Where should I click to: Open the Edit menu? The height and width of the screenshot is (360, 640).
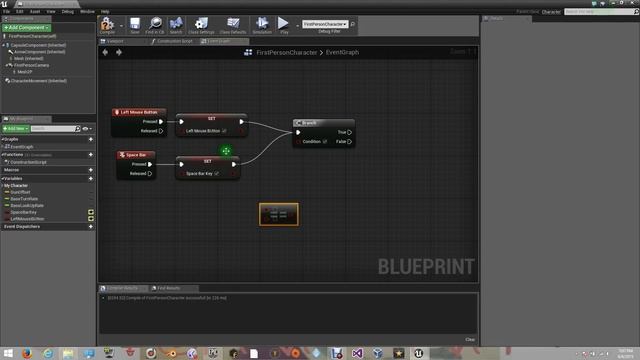20,11
